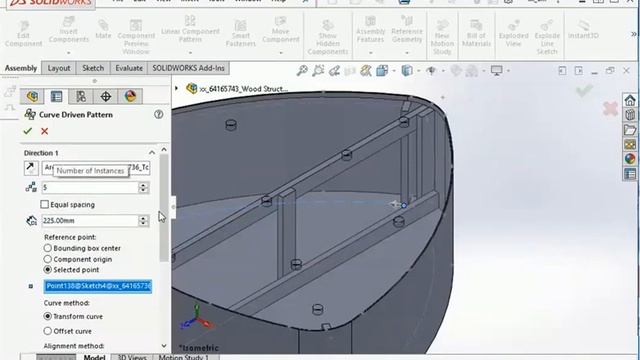Collapse Direction 1 section

coord(152,153)
